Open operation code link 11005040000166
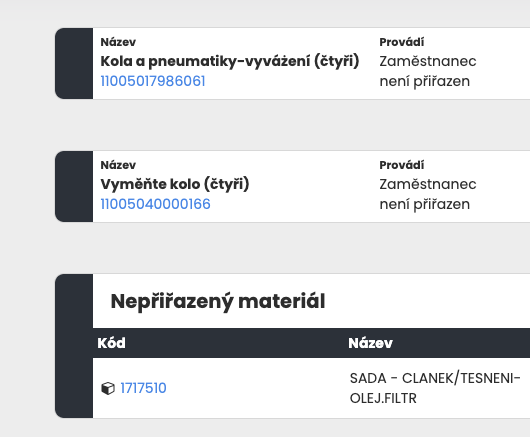The width and height of the screenshot is (530, 437). [x=155, y=204]
